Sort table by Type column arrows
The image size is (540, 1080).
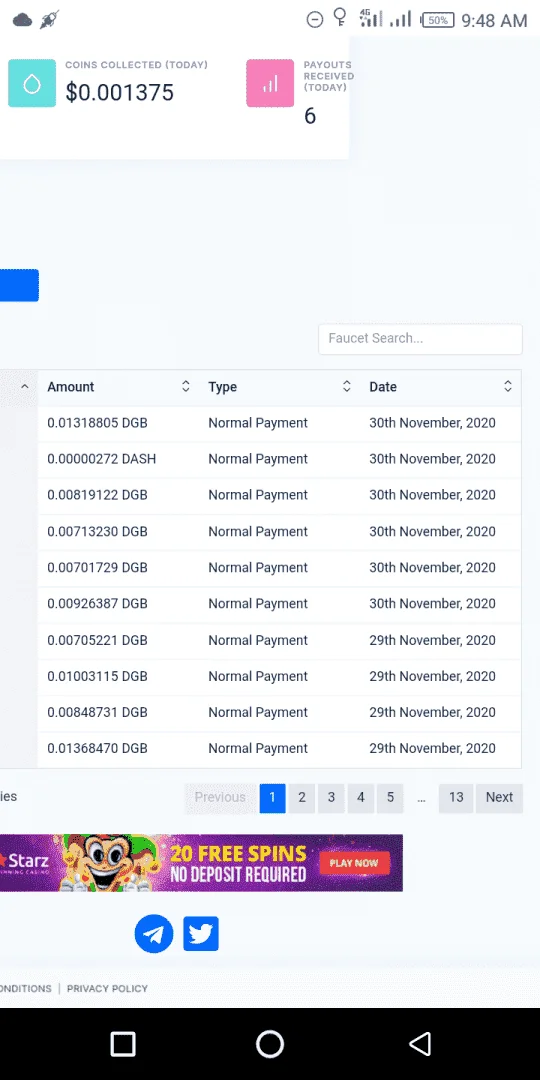click(346, 386)
